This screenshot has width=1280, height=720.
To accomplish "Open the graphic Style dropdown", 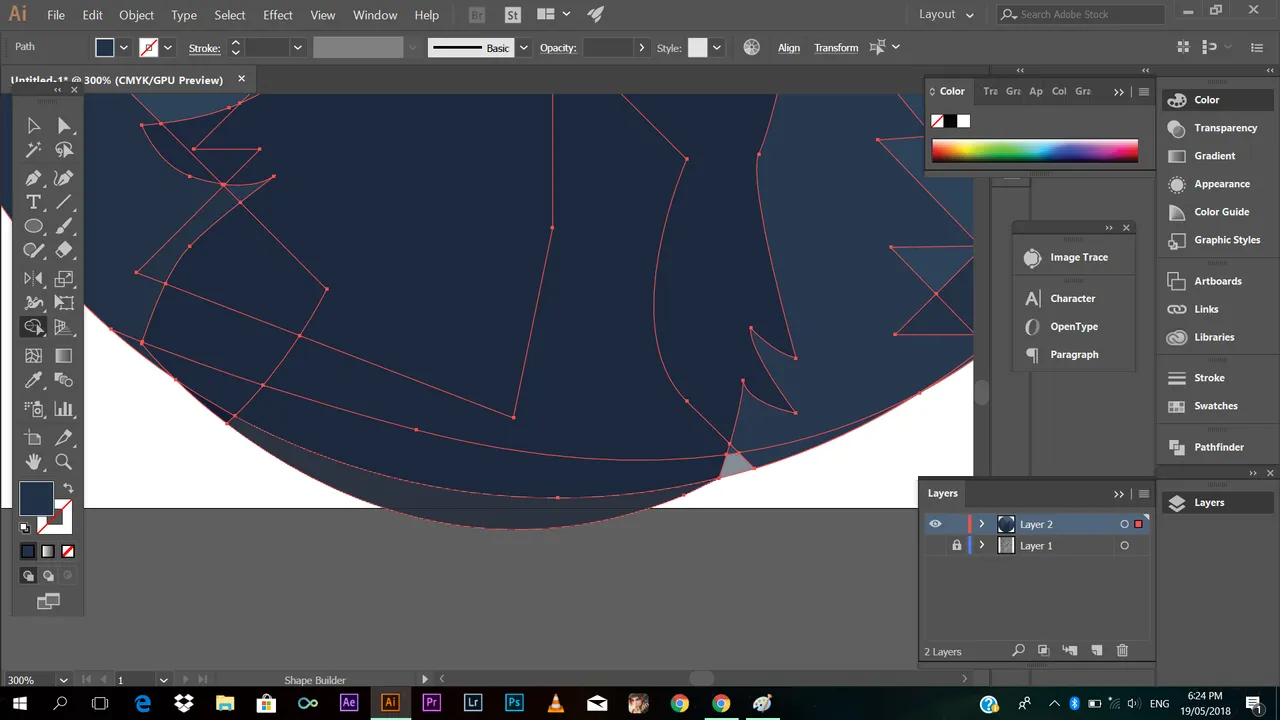I will 716,47.
